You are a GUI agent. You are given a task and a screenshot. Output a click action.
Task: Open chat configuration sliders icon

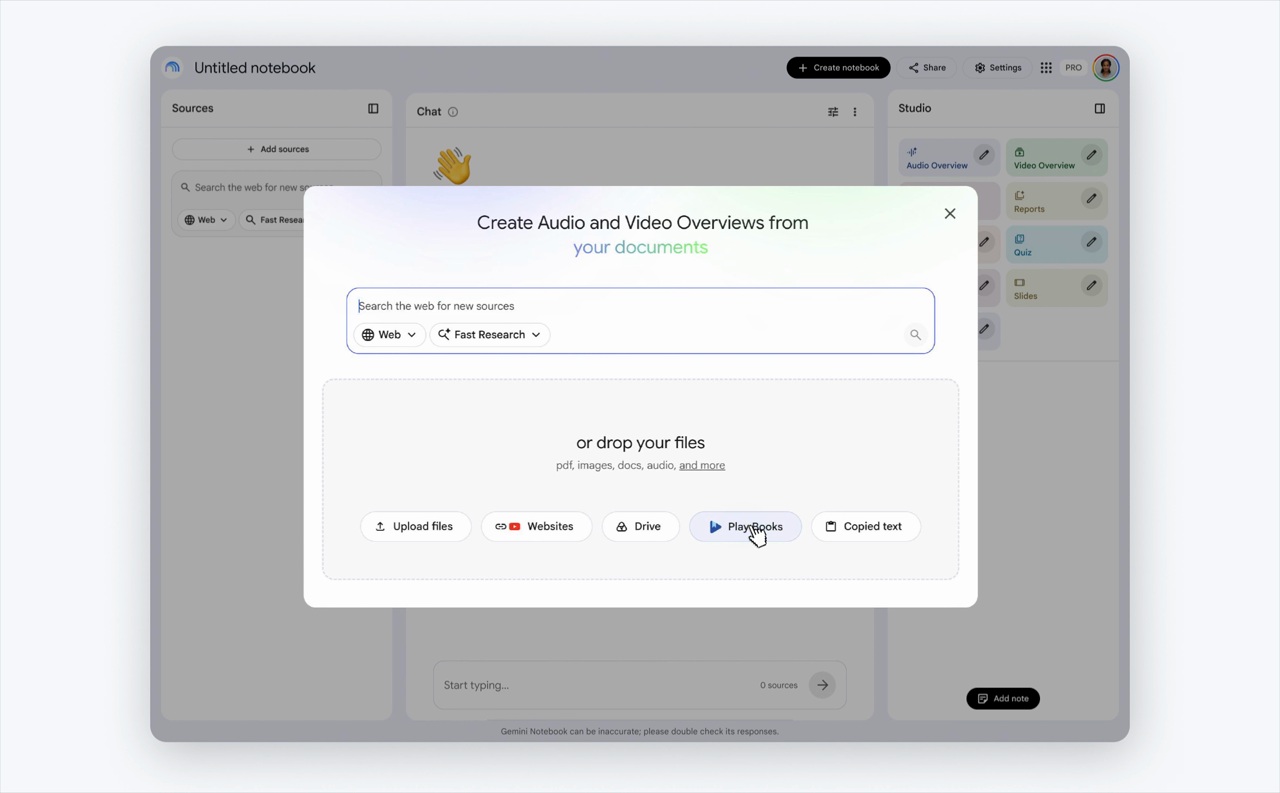click(833, 112)
